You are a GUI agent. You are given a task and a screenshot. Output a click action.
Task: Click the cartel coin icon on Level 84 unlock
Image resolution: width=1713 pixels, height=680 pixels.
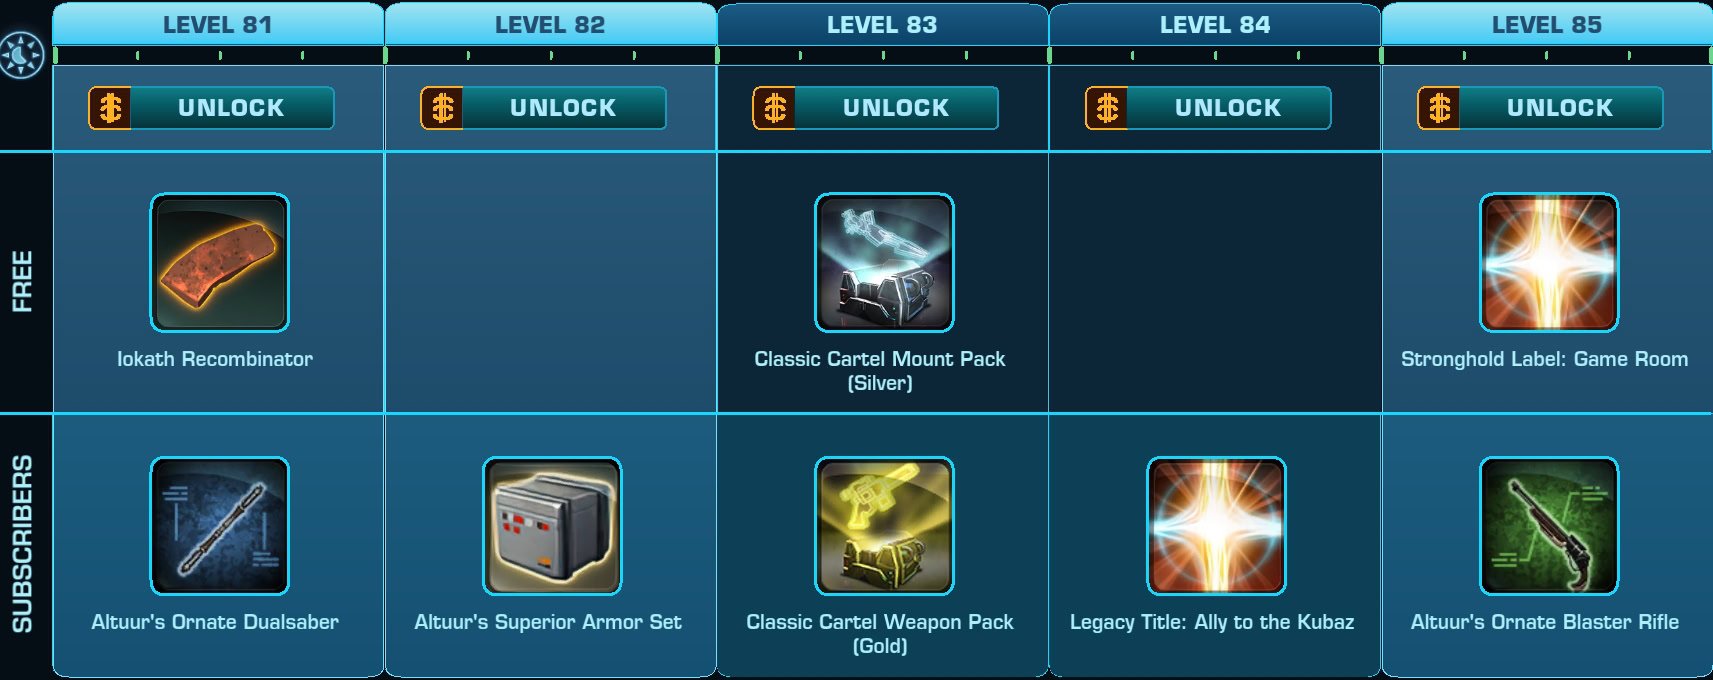[1107, 108]
